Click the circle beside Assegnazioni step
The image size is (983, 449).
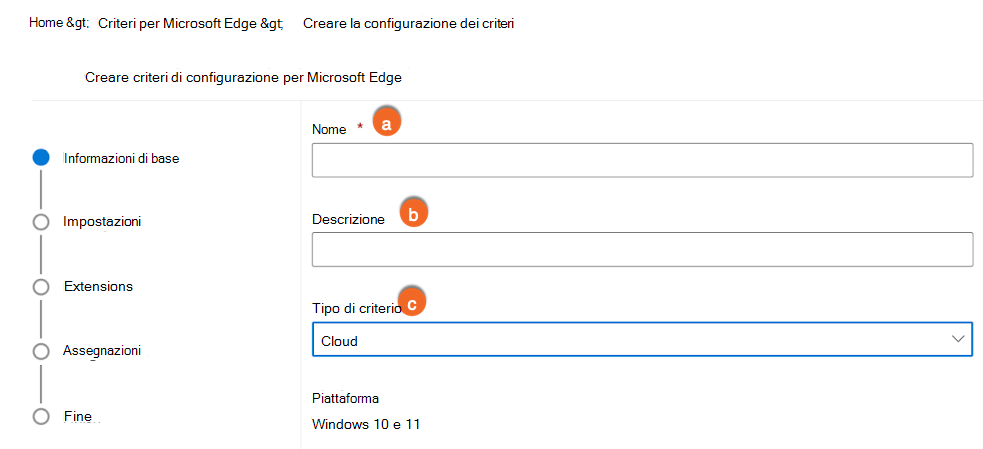point(41,351)
